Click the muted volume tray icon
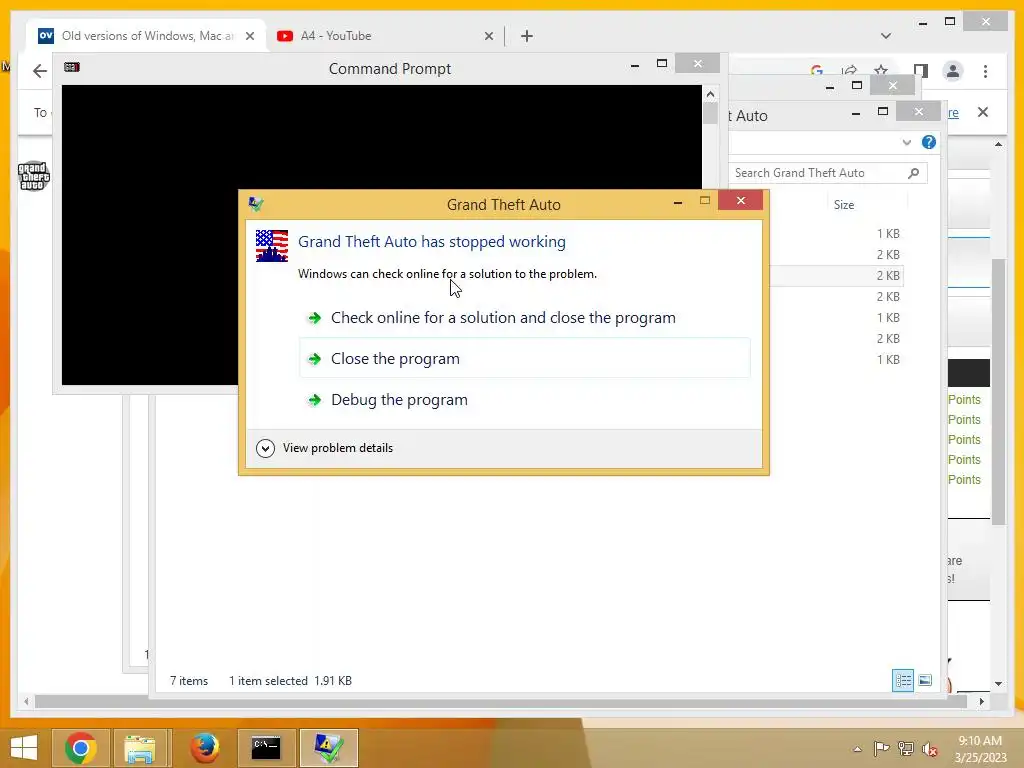Screen dimensions: 1024x768 pyautogui.click(x=930, y=748)
